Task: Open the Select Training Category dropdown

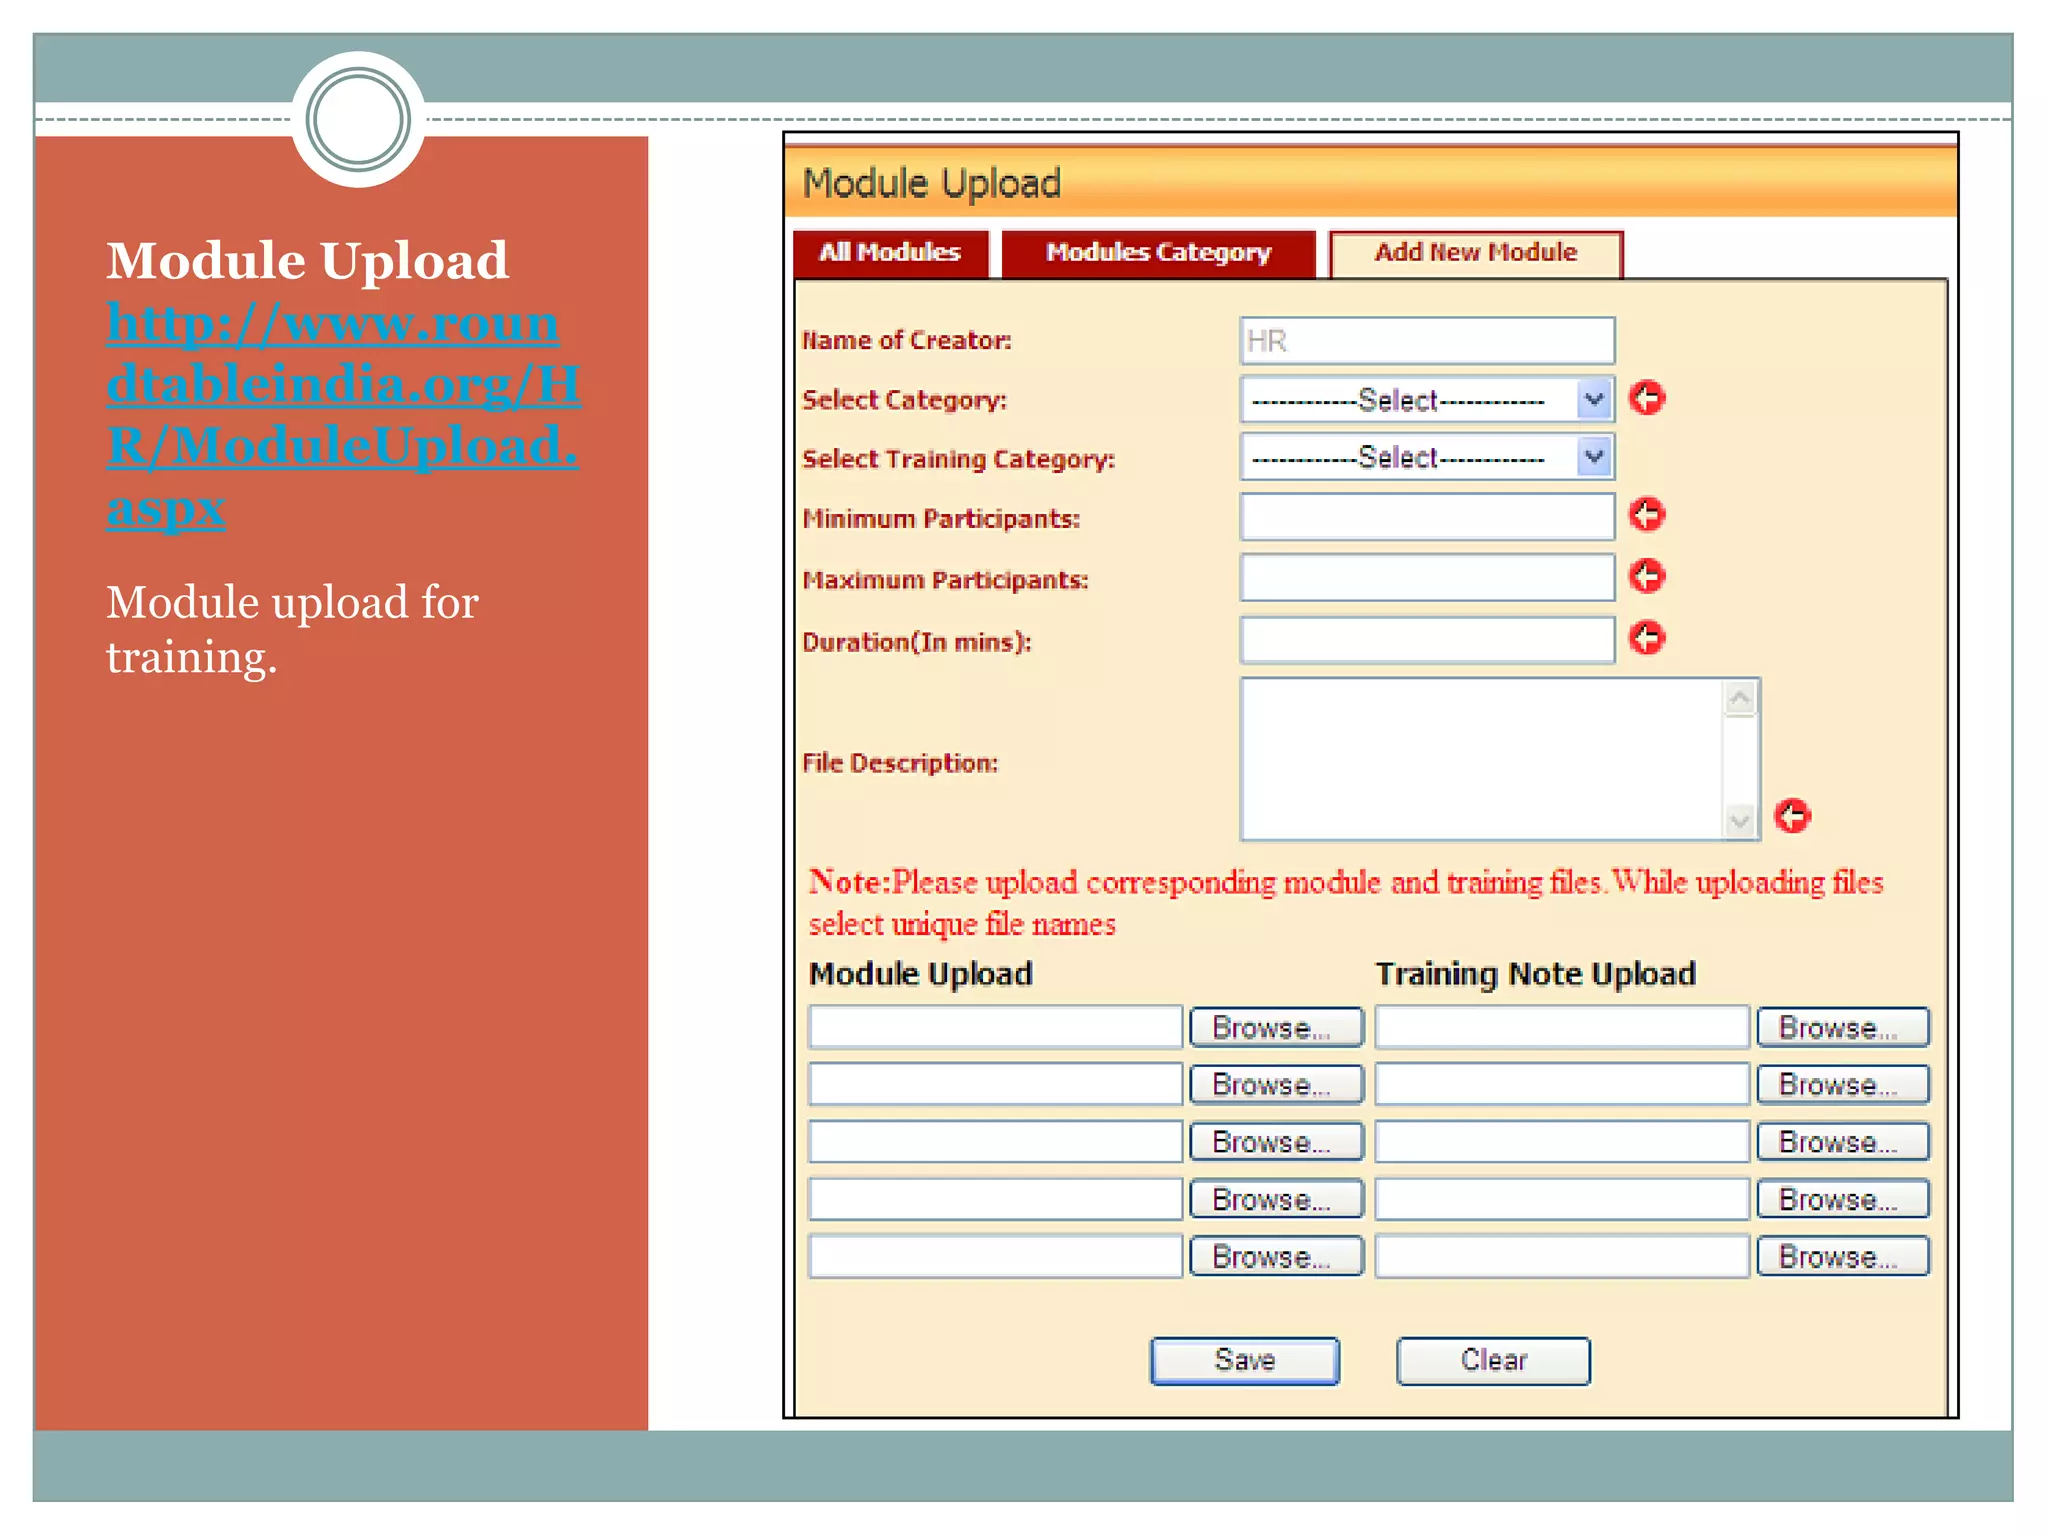Action: tap(1426, 458)
